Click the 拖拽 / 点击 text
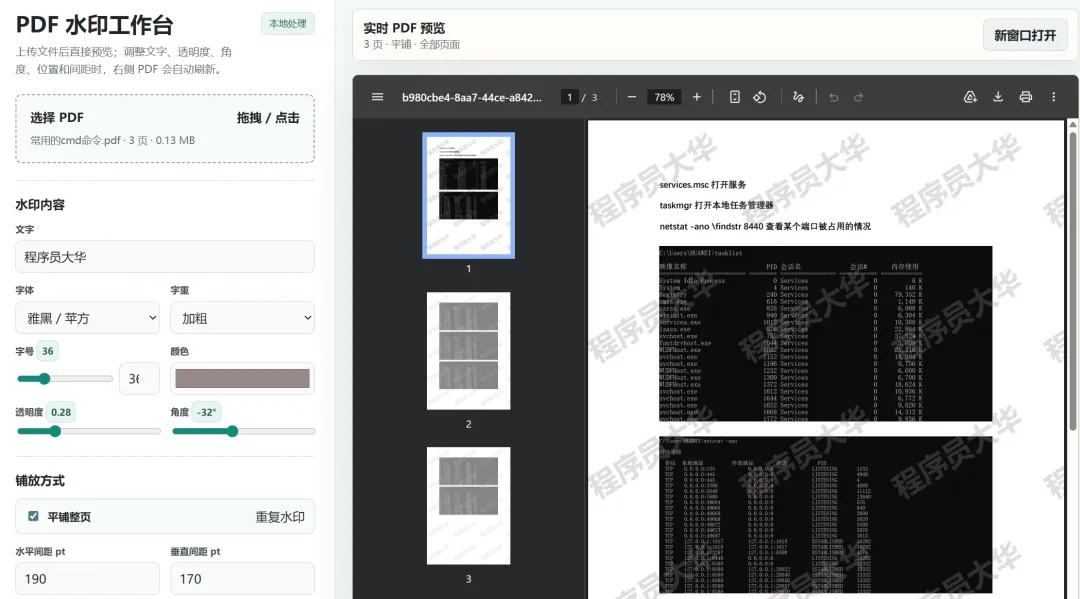Screen dimensions: 1080x599 tap(268, 118)
